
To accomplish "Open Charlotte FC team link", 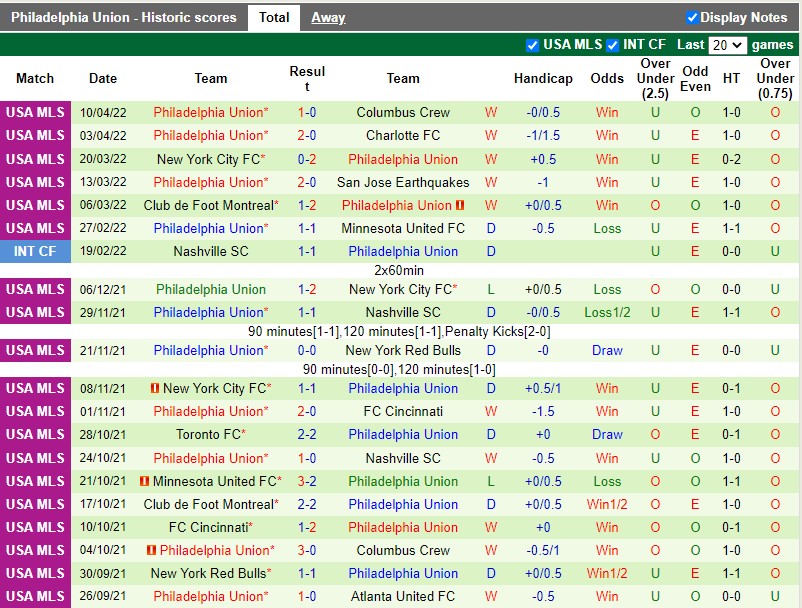I will coord(403,136).
